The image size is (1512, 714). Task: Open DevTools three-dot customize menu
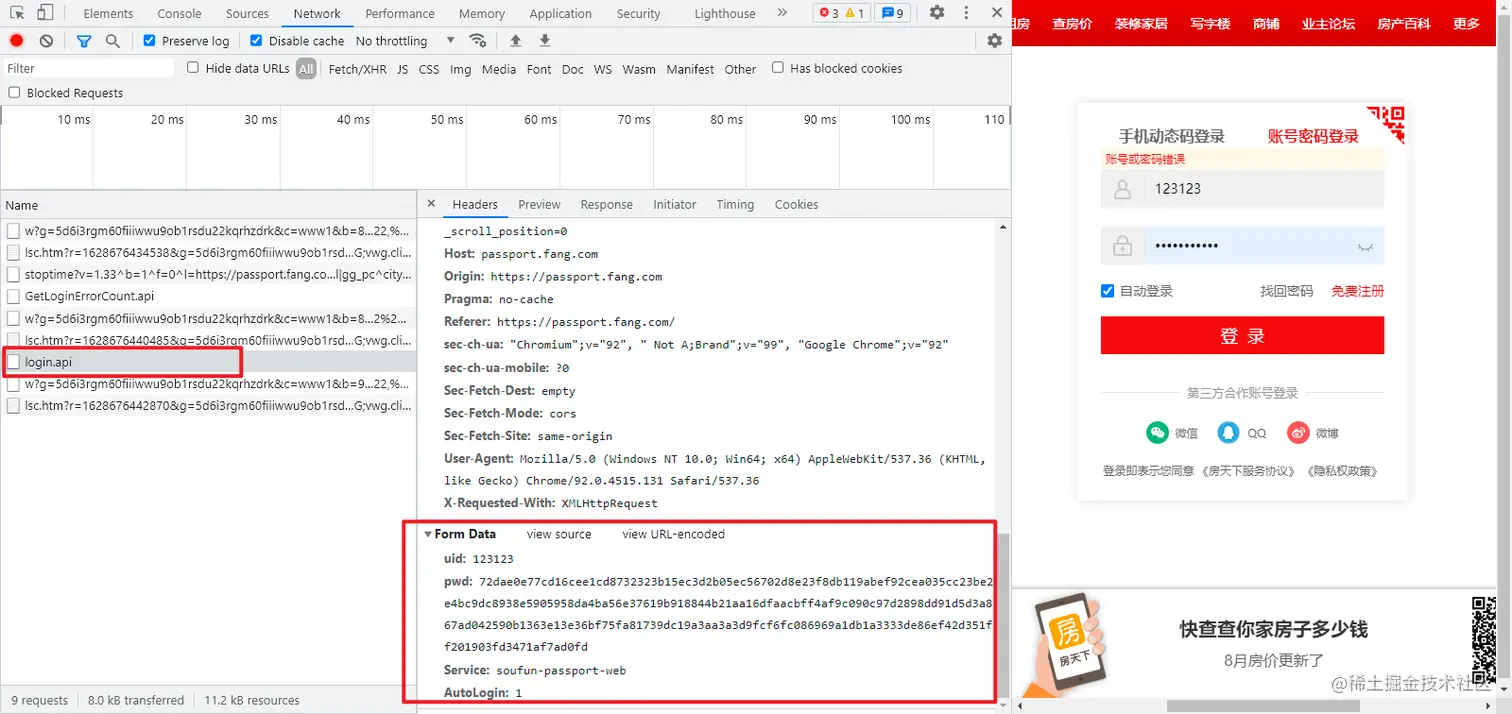point(966,13)
